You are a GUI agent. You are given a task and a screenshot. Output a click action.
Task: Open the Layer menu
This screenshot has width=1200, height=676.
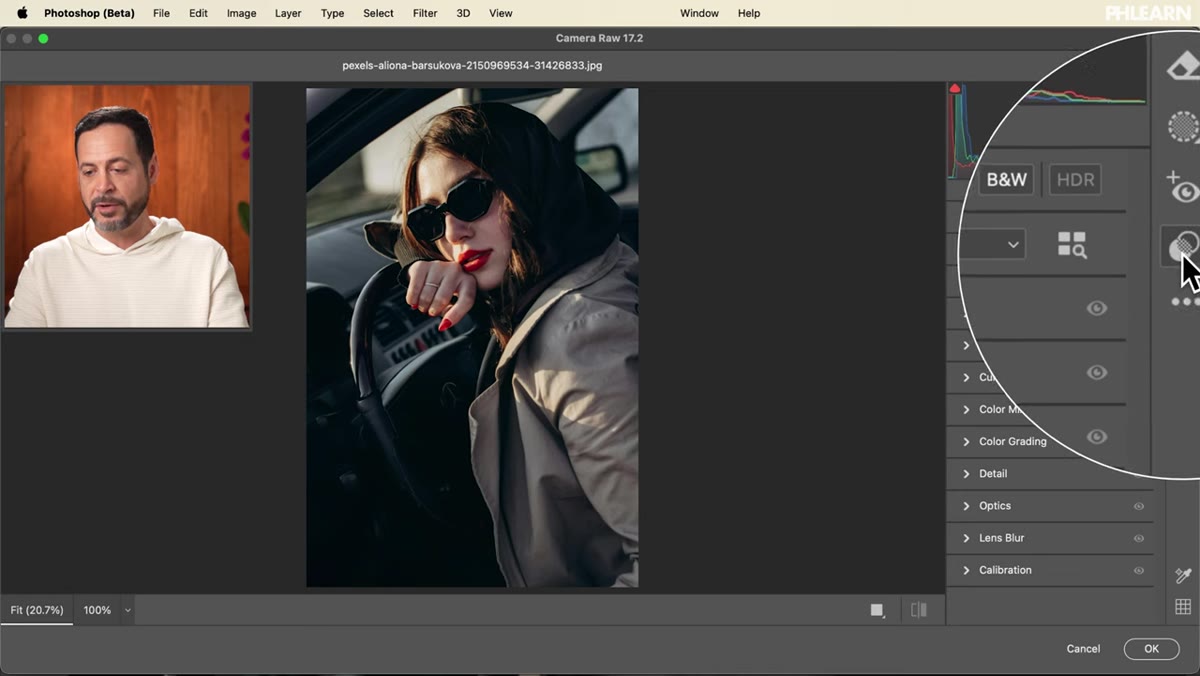tap(288, 13)
